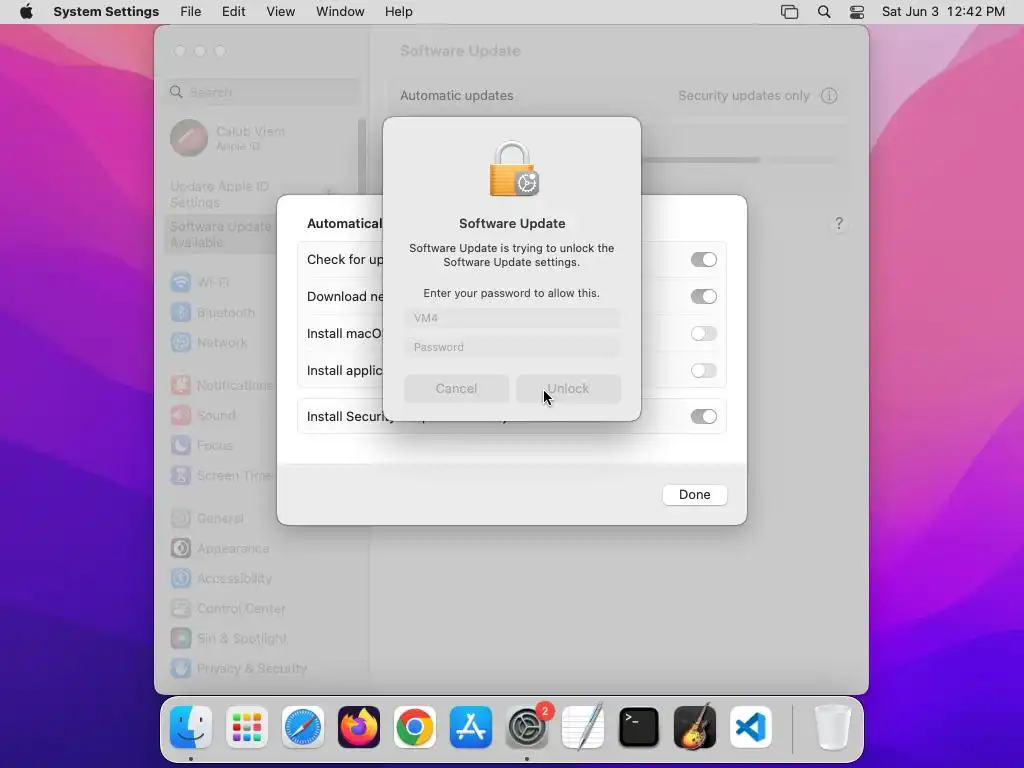Viewport: 1024px width, 768px height.
Task: Click the Unlock button
Action: click(568, 389)
